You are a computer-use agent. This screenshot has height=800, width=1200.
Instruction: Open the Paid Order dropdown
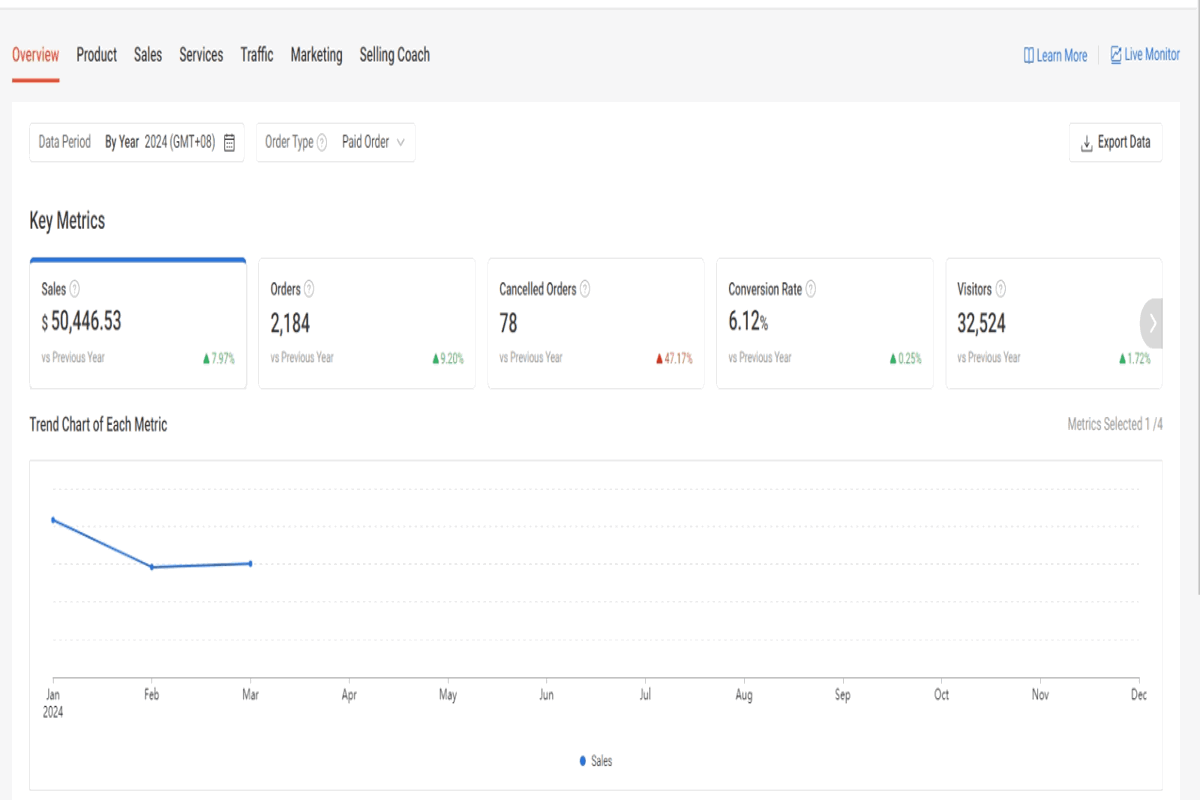373,142
